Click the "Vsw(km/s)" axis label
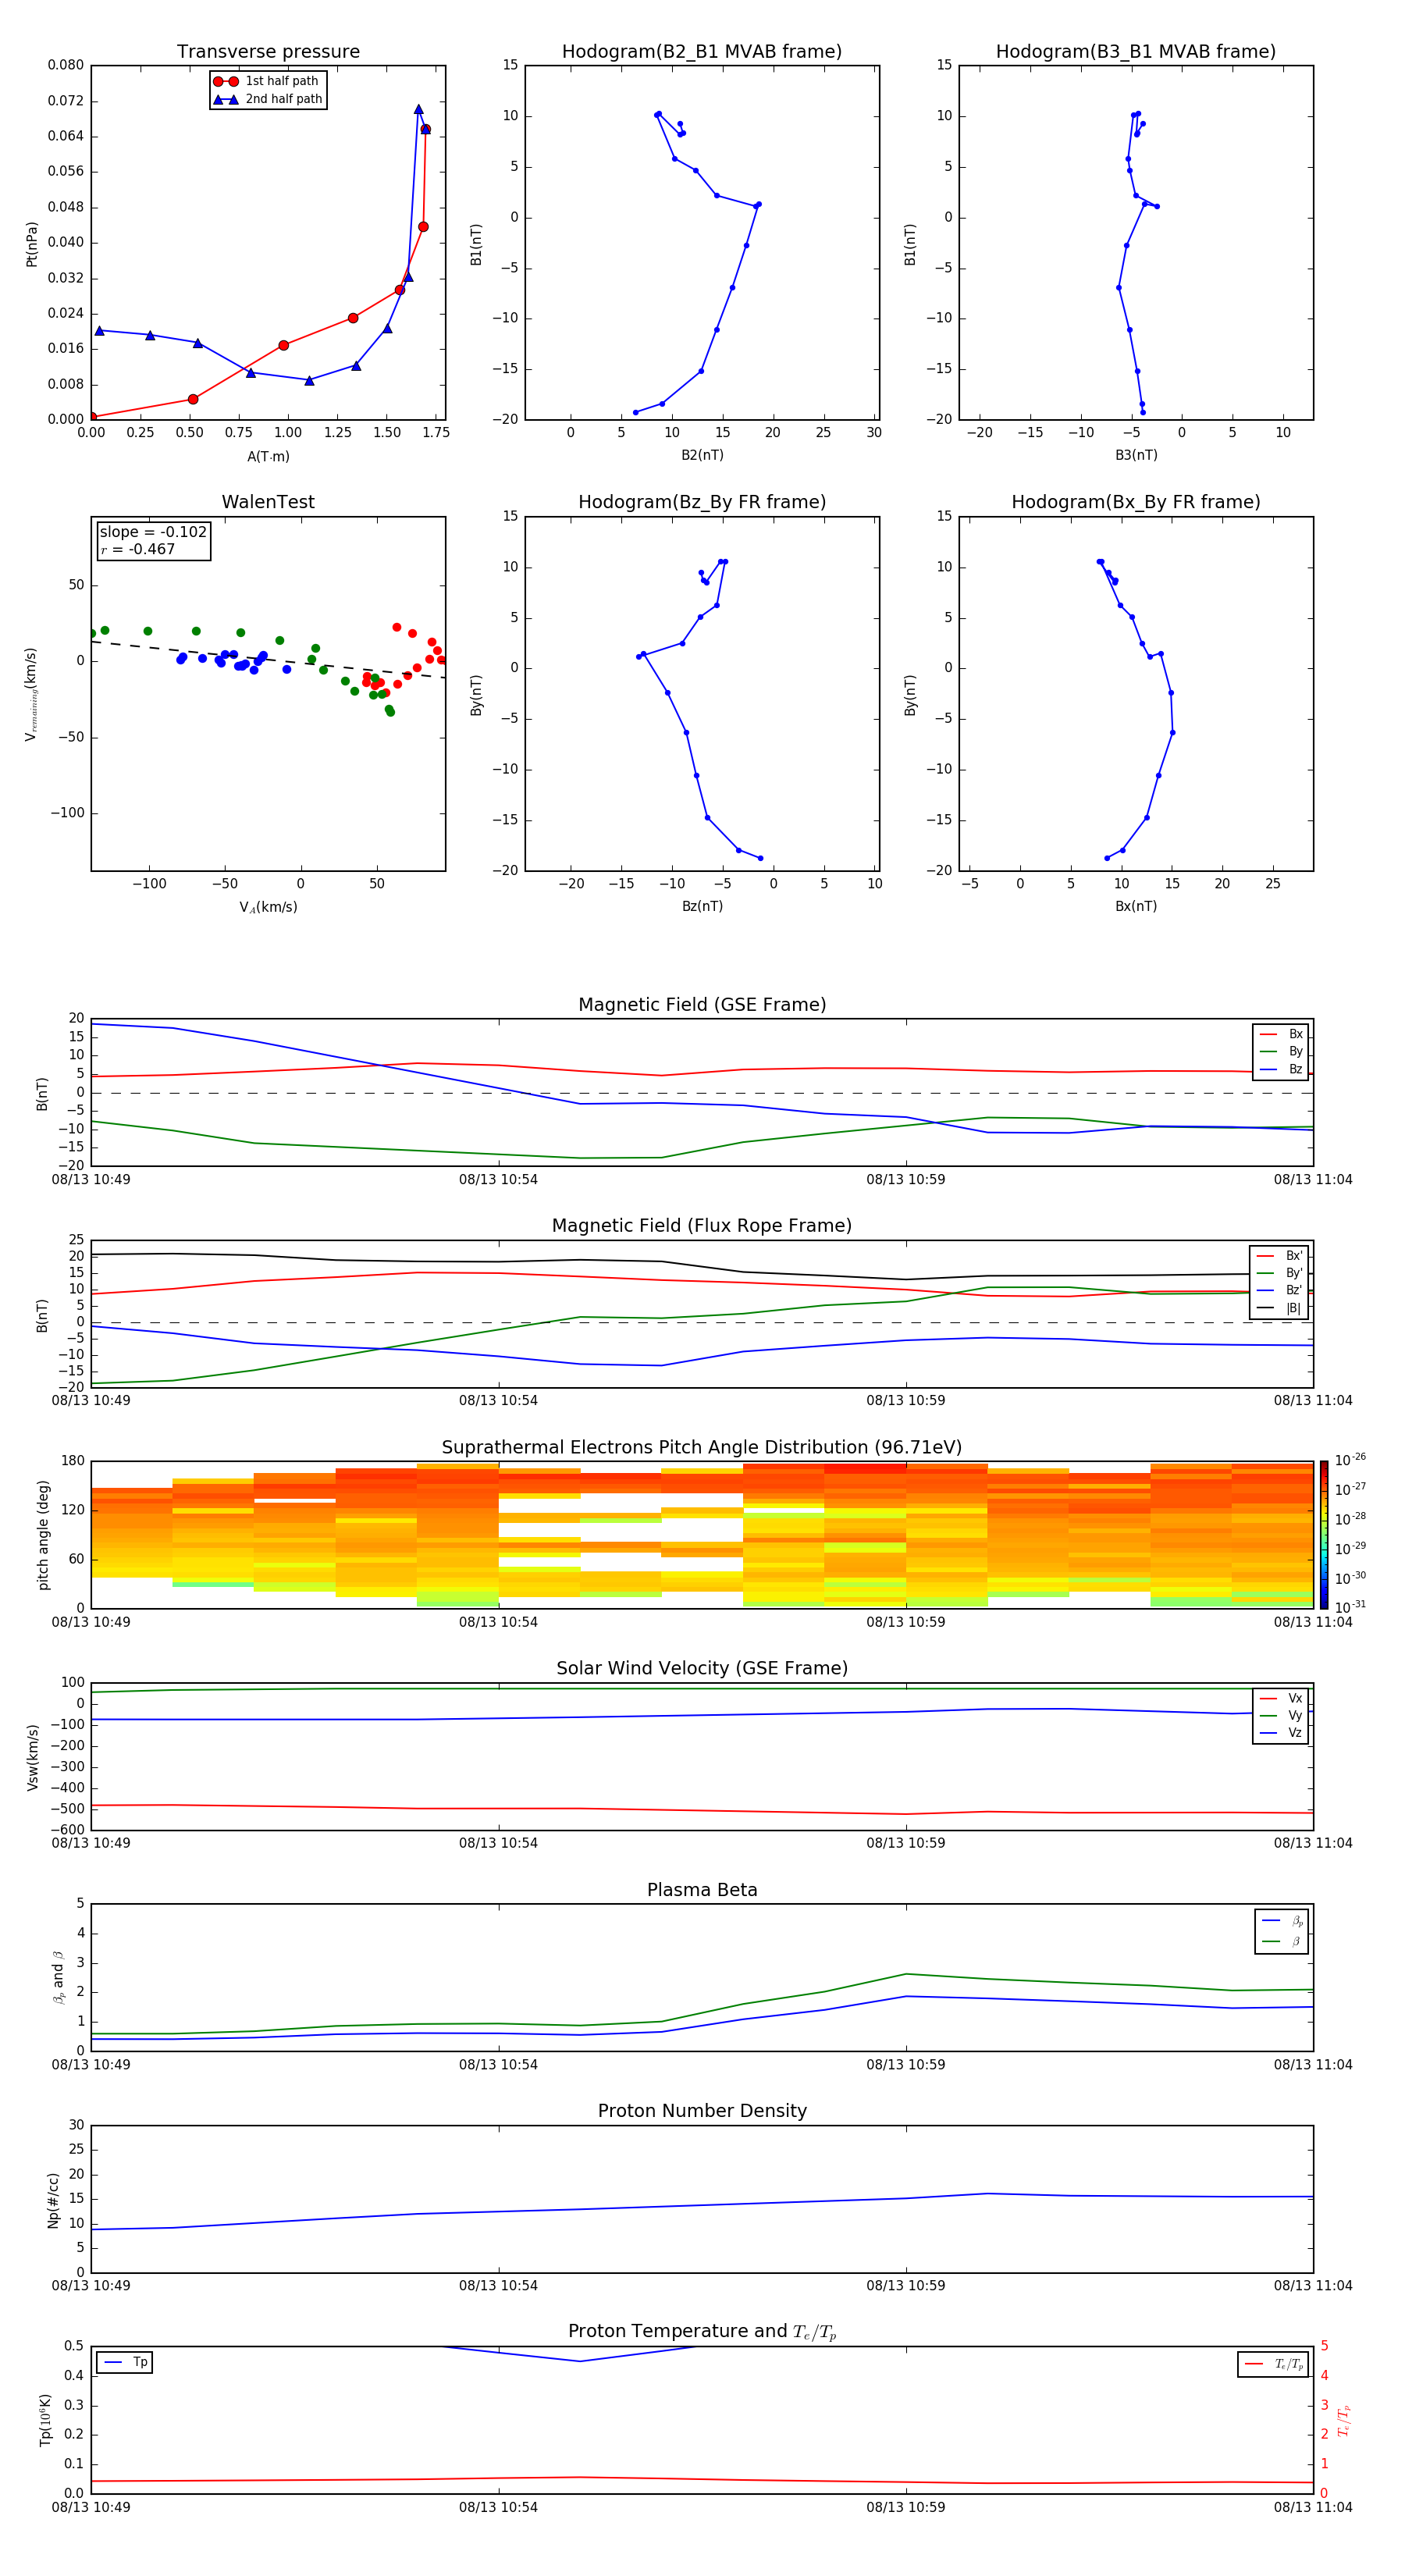 [x=32, y=1756]
